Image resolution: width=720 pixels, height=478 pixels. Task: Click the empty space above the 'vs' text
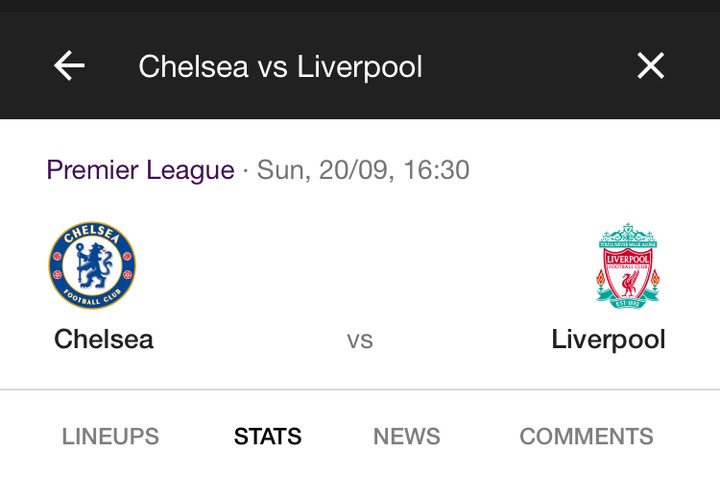click(x=360, y=265)
